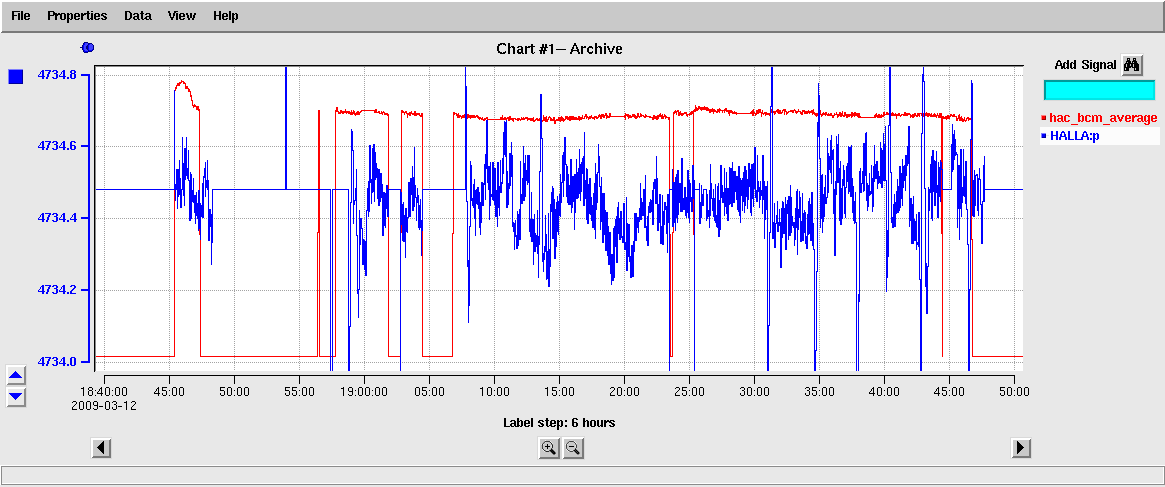Viewport: 1165px width, 487px height.
Task: Click the blue Y-axis color square
Action: [16, 77]
